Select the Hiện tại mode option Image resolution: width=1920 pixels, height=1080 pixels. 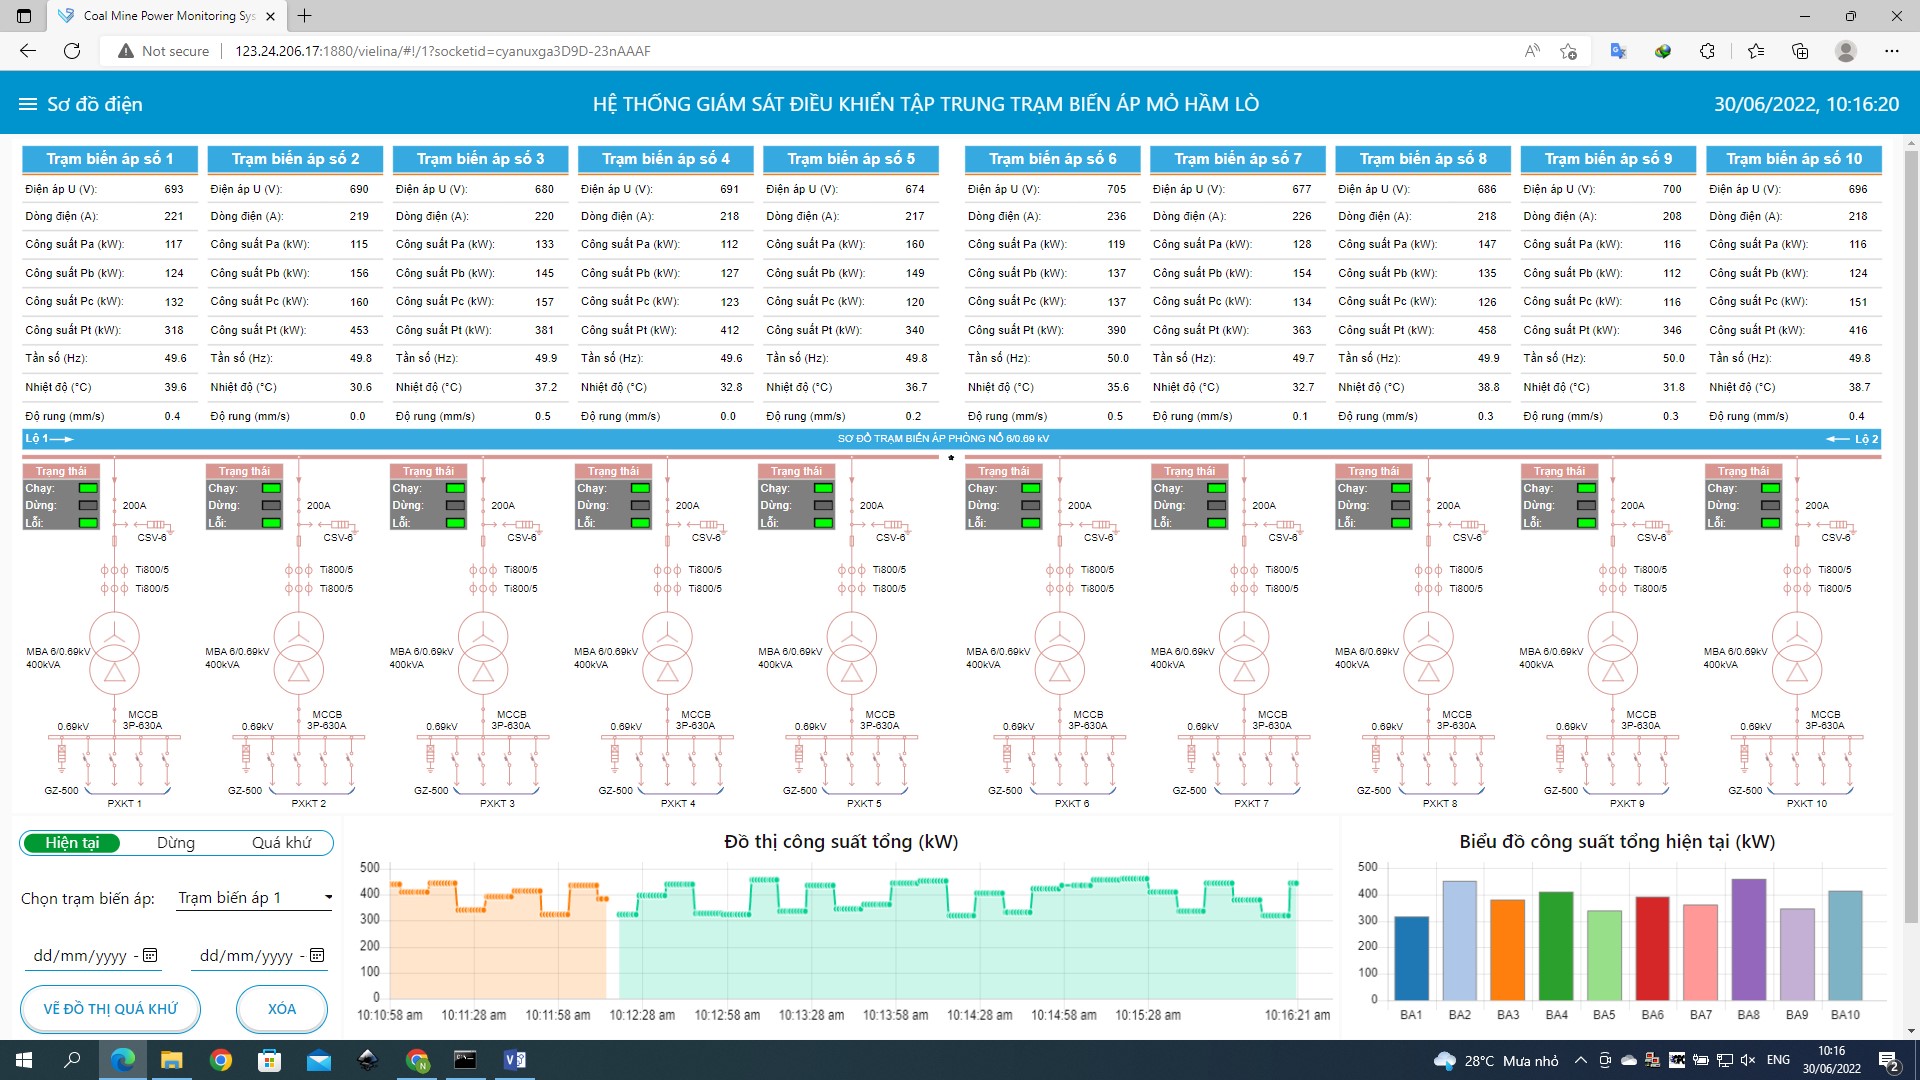[72, 843]
